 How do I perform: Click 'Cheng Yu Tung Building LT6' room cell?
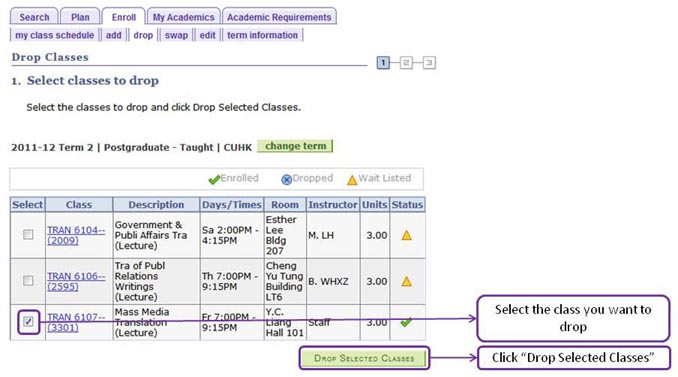[x=284, y=281]
